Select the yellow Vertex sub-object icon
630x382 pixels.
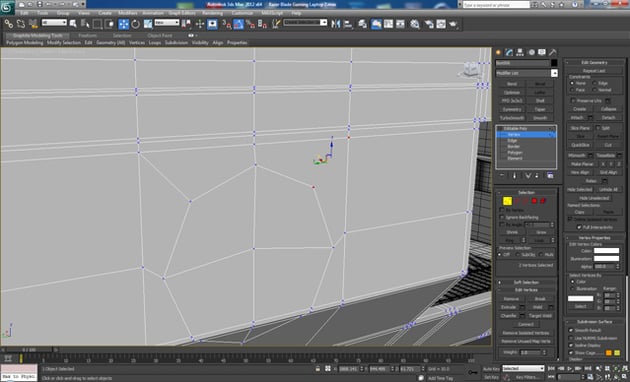tap(507, 201)
